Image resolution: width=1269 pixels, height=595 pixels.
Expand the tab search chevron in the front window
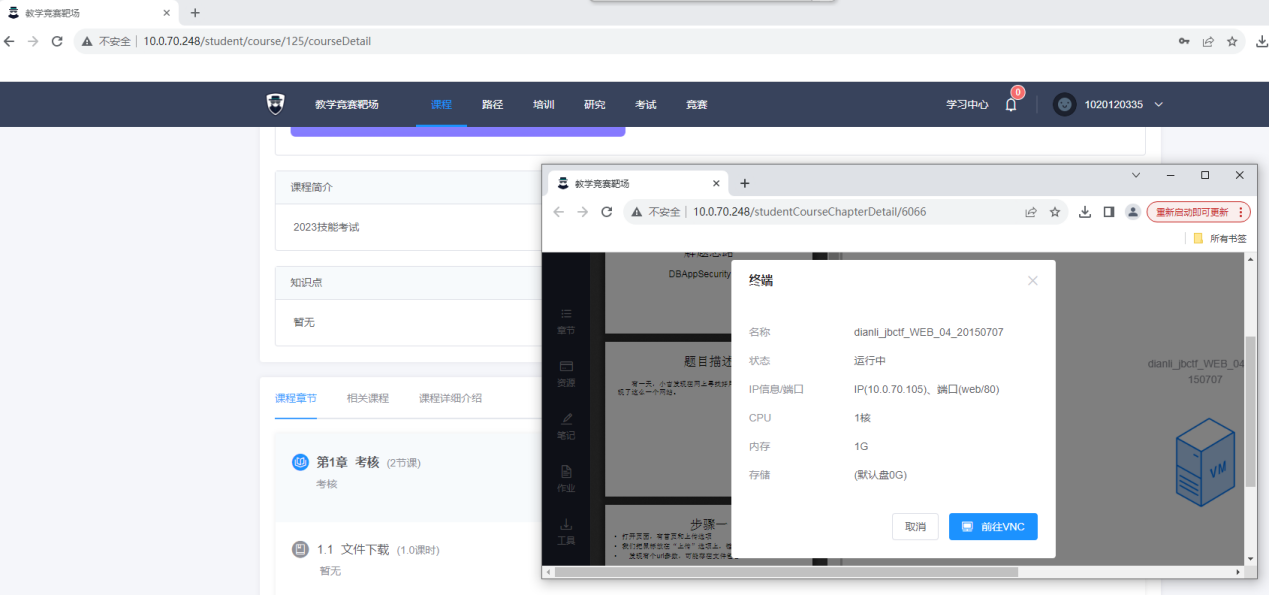[x=1136, y=175]
